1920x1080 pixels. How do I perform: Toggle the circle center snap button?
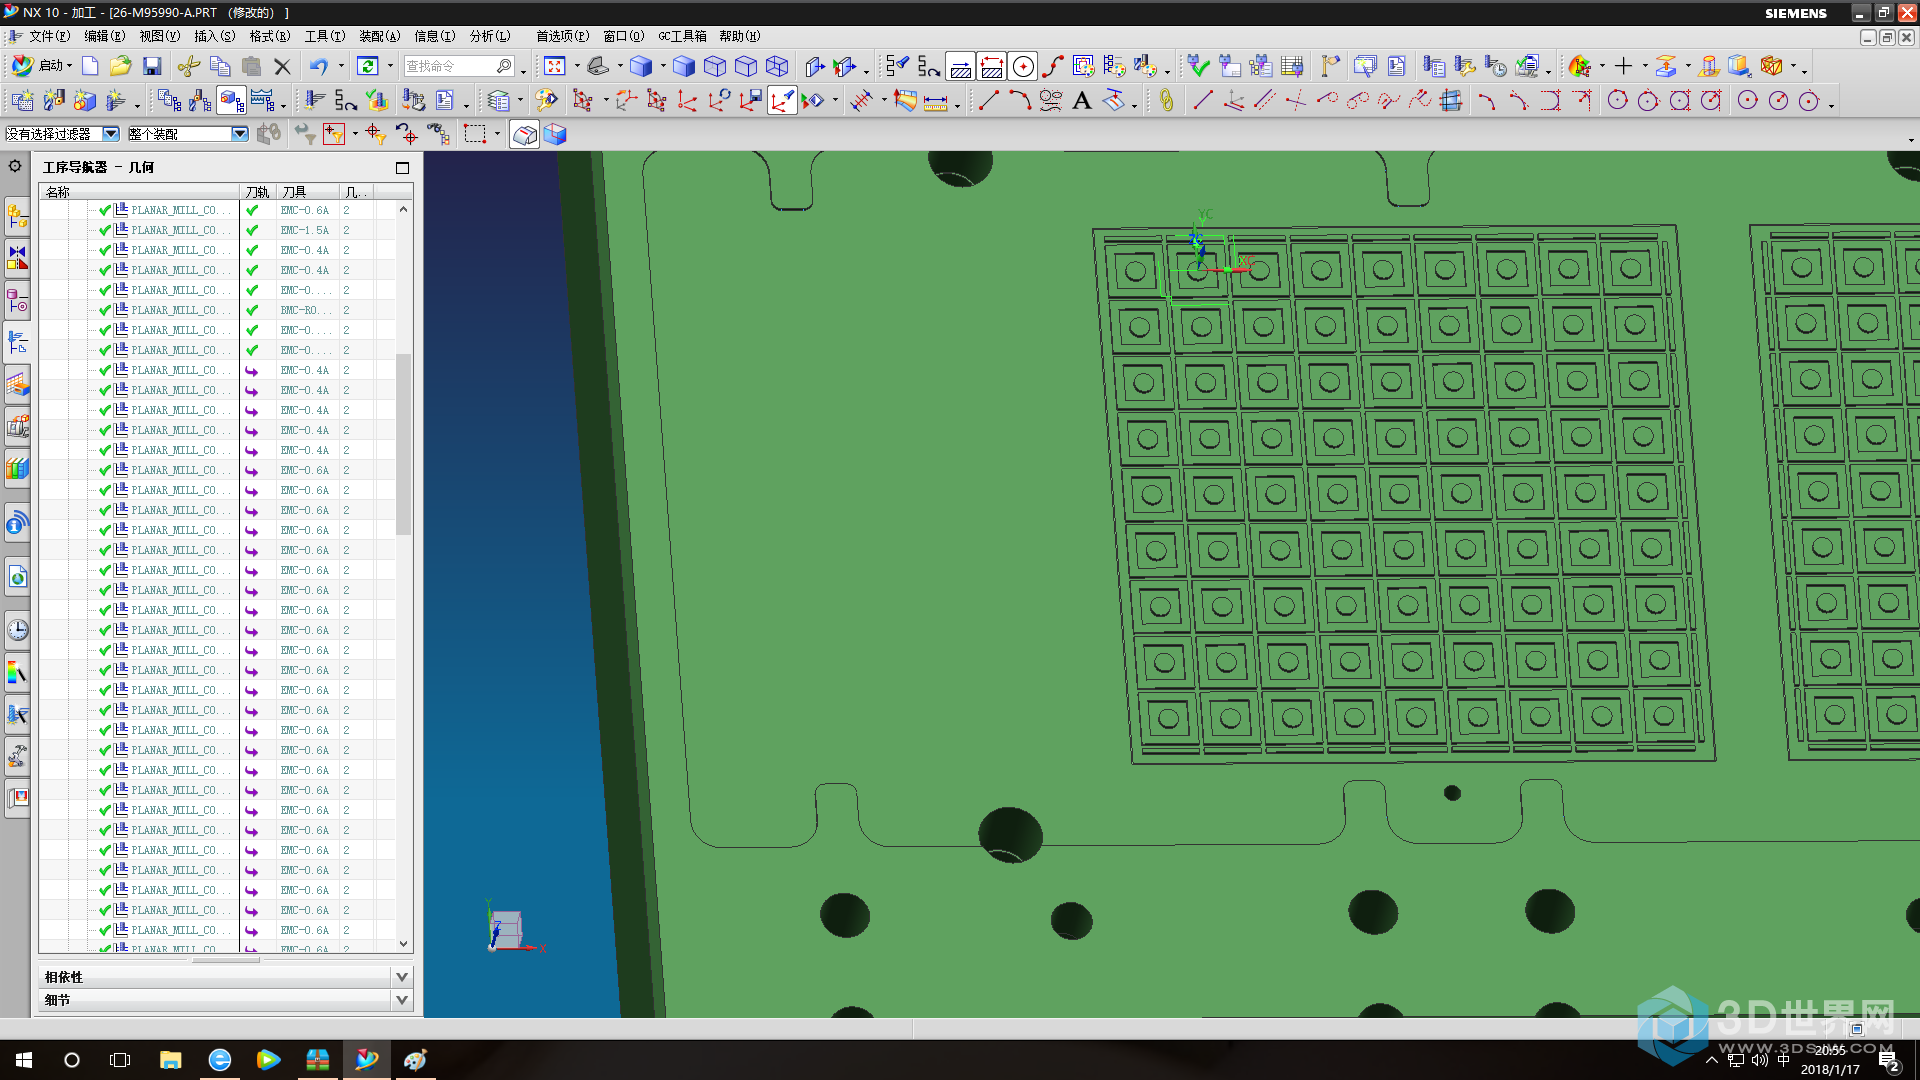1023,66
